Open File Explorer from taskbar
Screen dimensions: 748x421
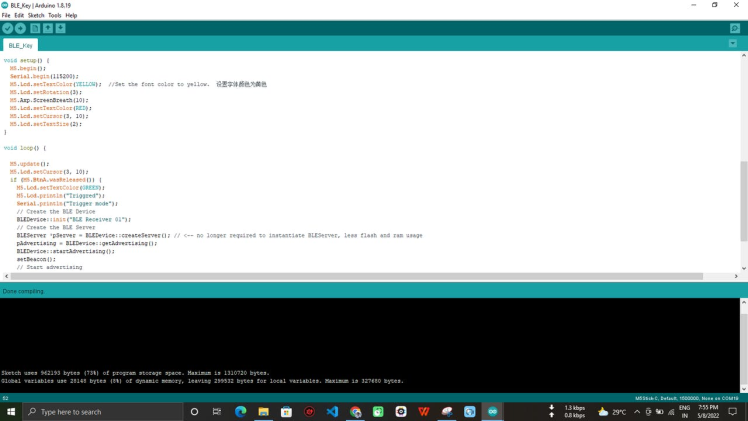coord(263,411)
